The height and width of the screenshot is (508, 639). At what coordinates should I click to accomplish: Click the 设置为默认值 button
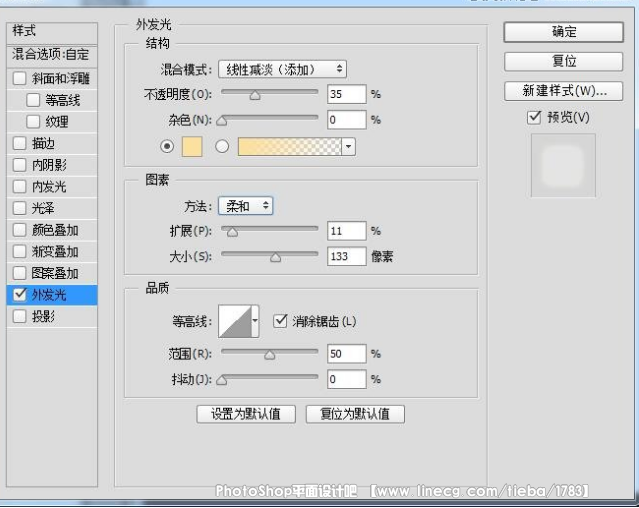(246, 414)
